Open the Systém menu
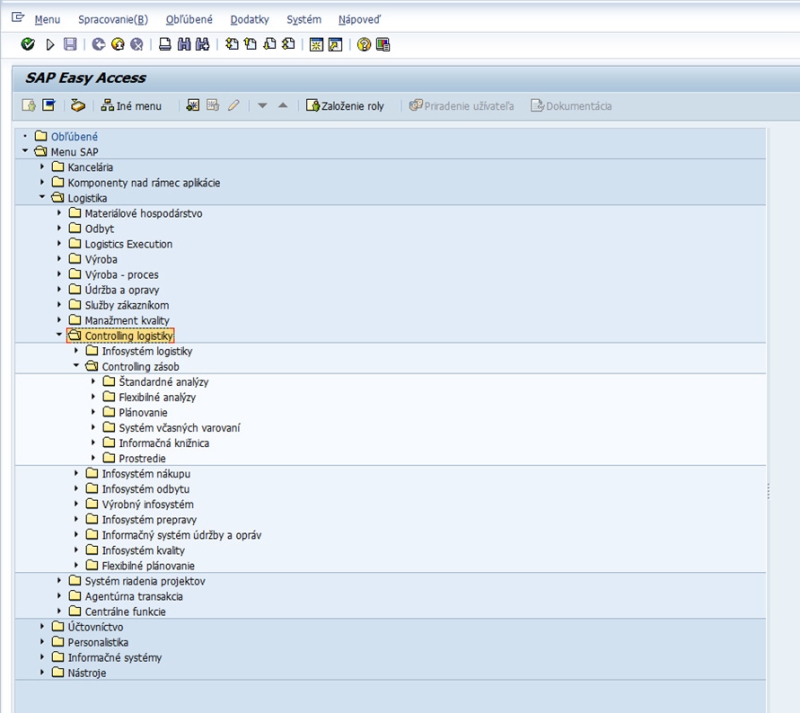800x713 pixels. pos(304,19)
